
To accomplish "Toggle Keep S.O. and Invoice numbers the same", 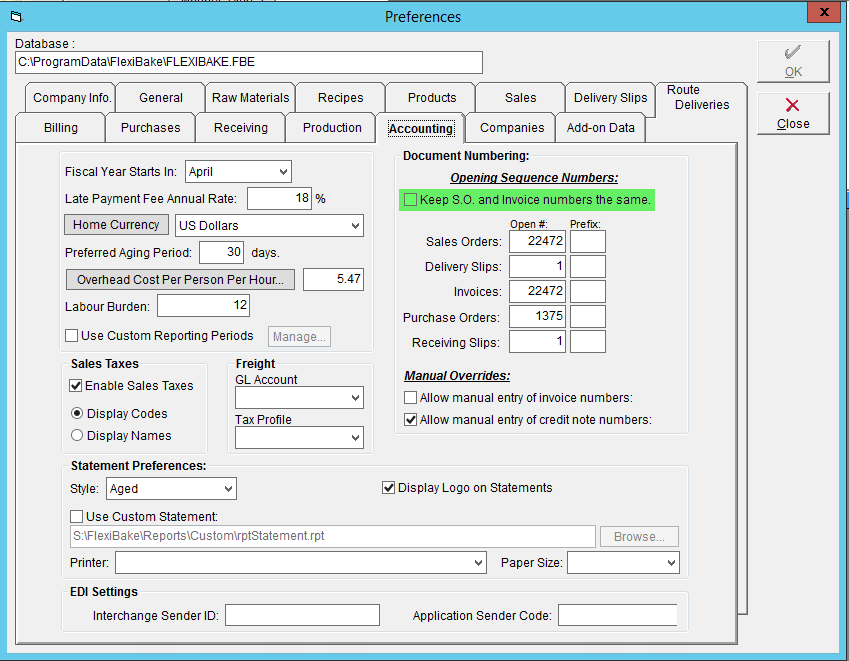I will tap(410, 200).
